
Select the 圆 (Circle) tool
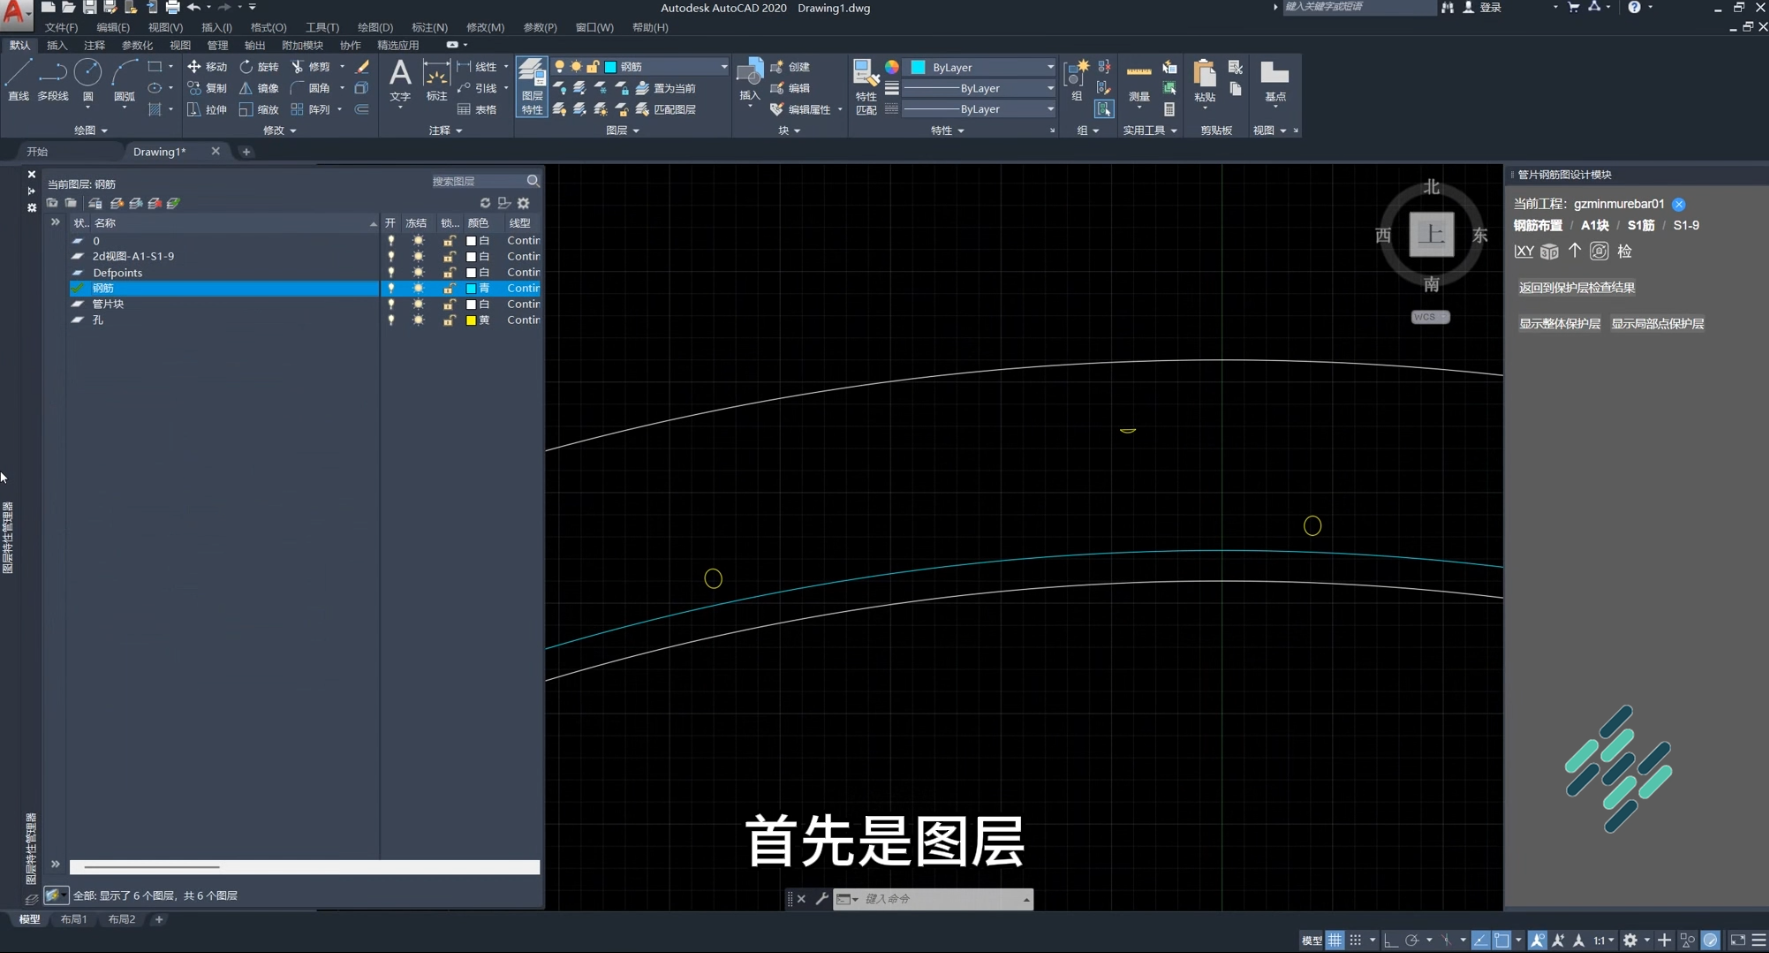tap(88, 80)
